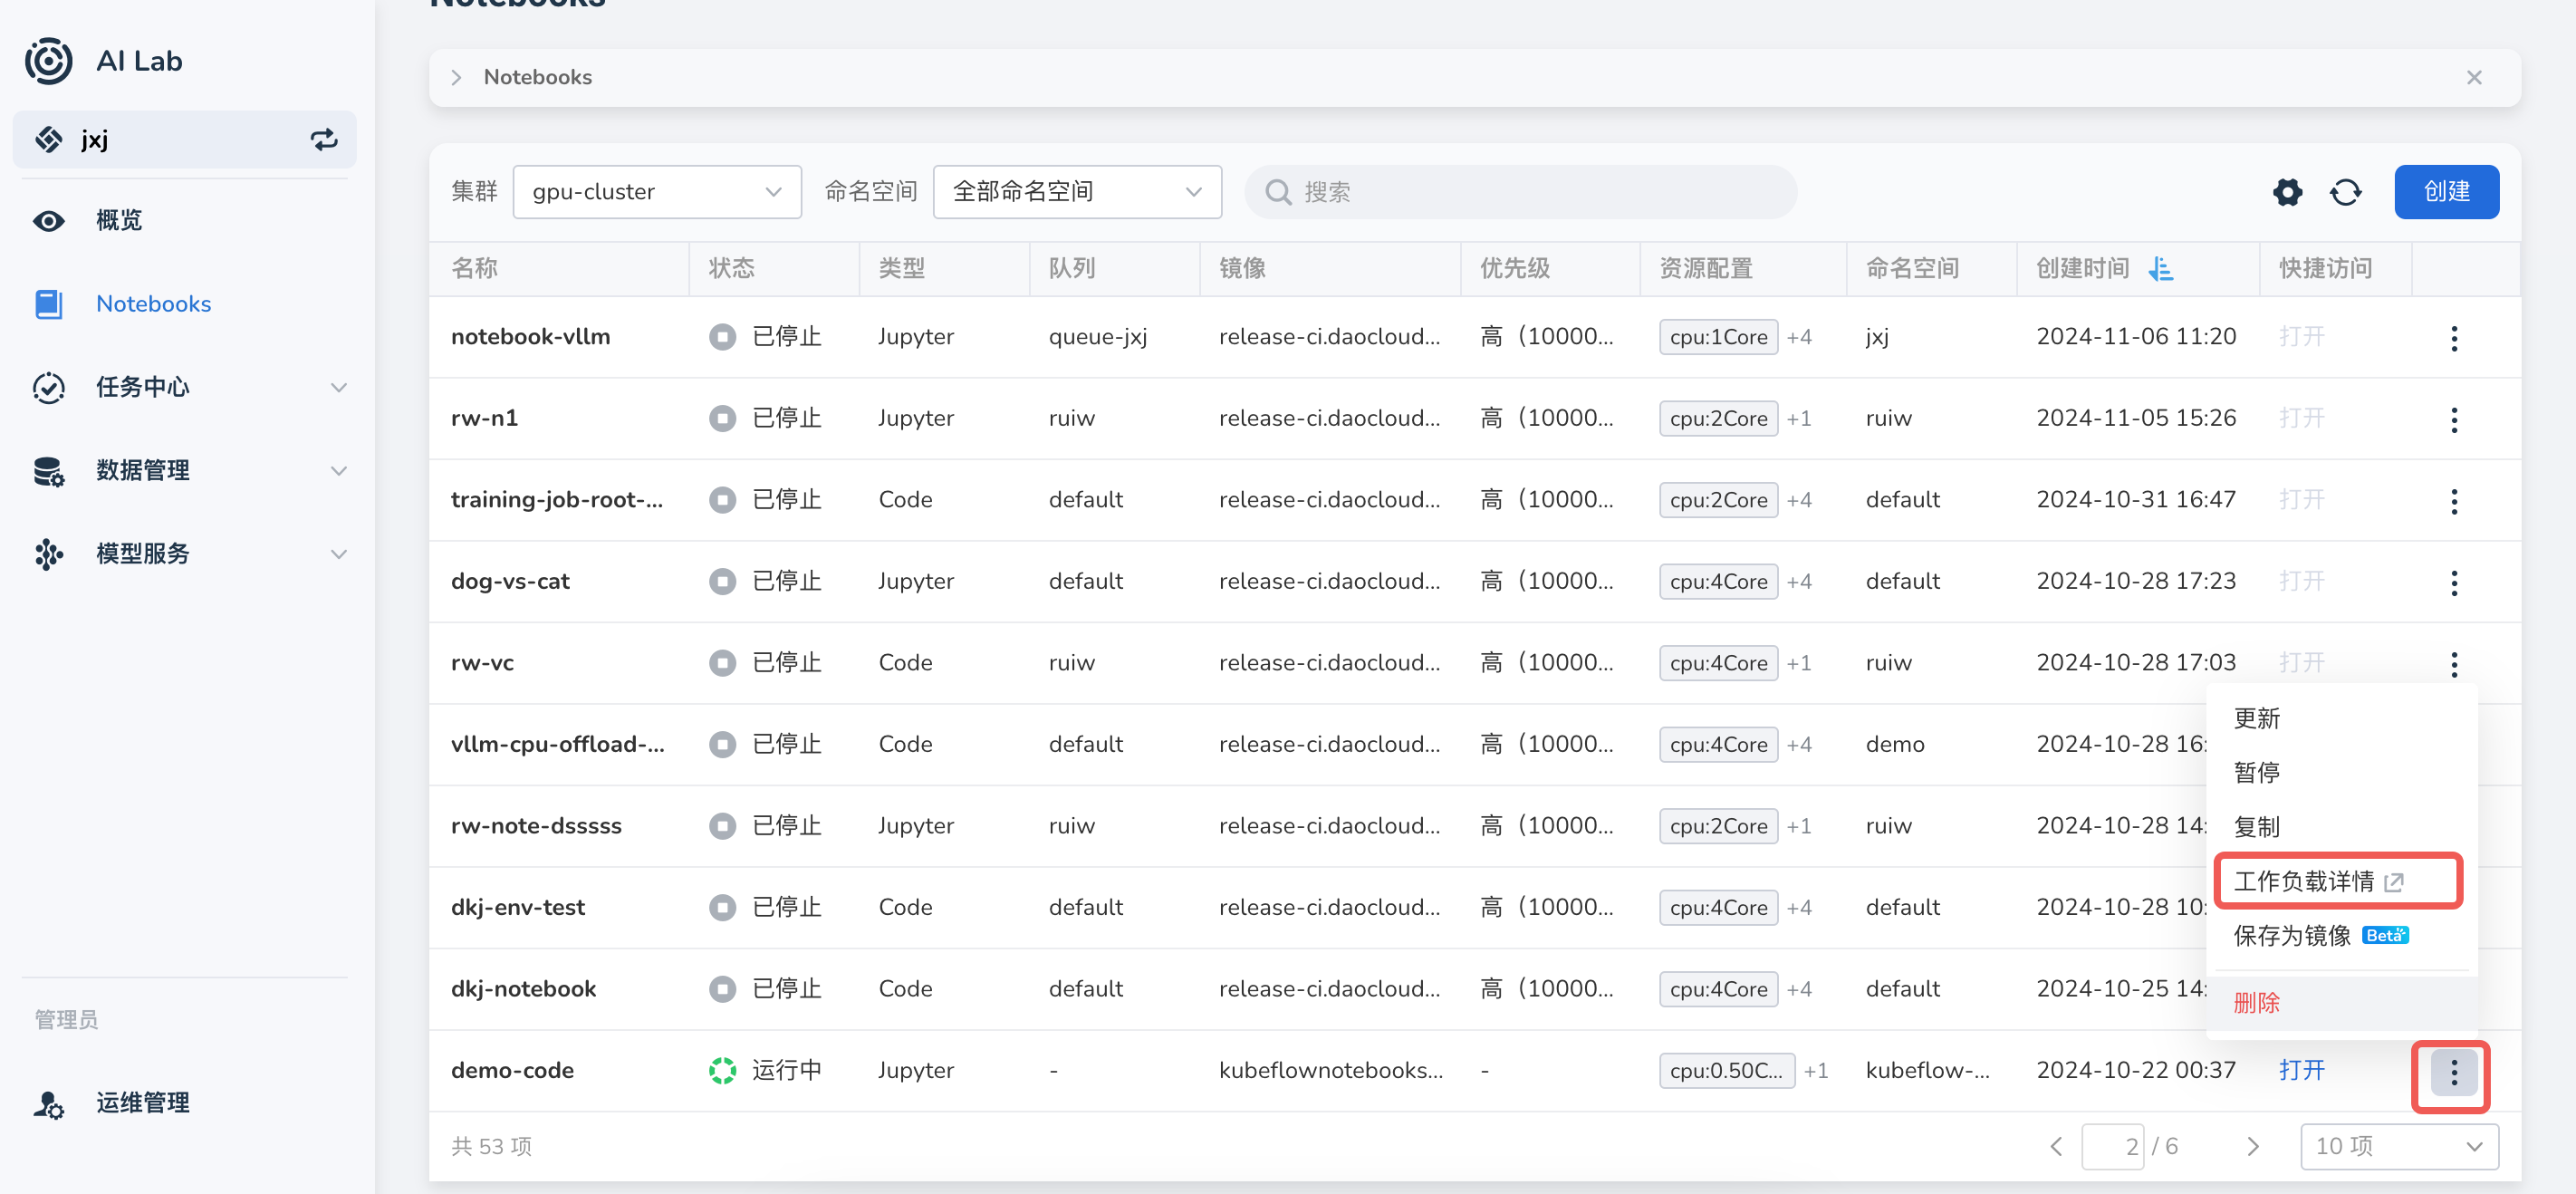Click the 名称 column header
This screenshot has height=1194, width=2576.
(474, 268)
